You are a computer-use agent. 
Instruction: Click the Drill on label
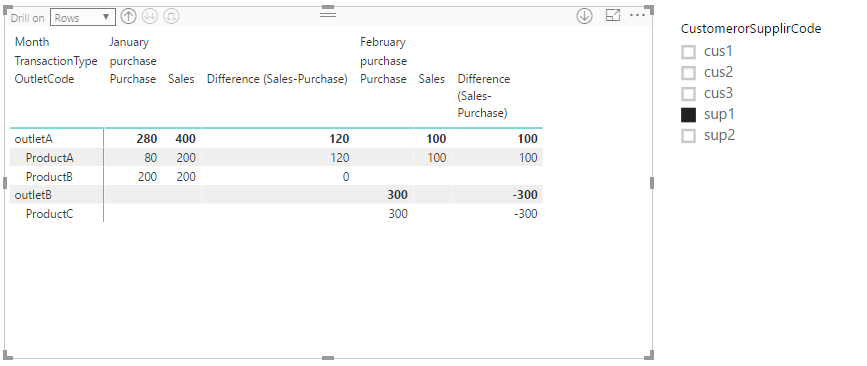pyautogui.click(x=28, y=18)
